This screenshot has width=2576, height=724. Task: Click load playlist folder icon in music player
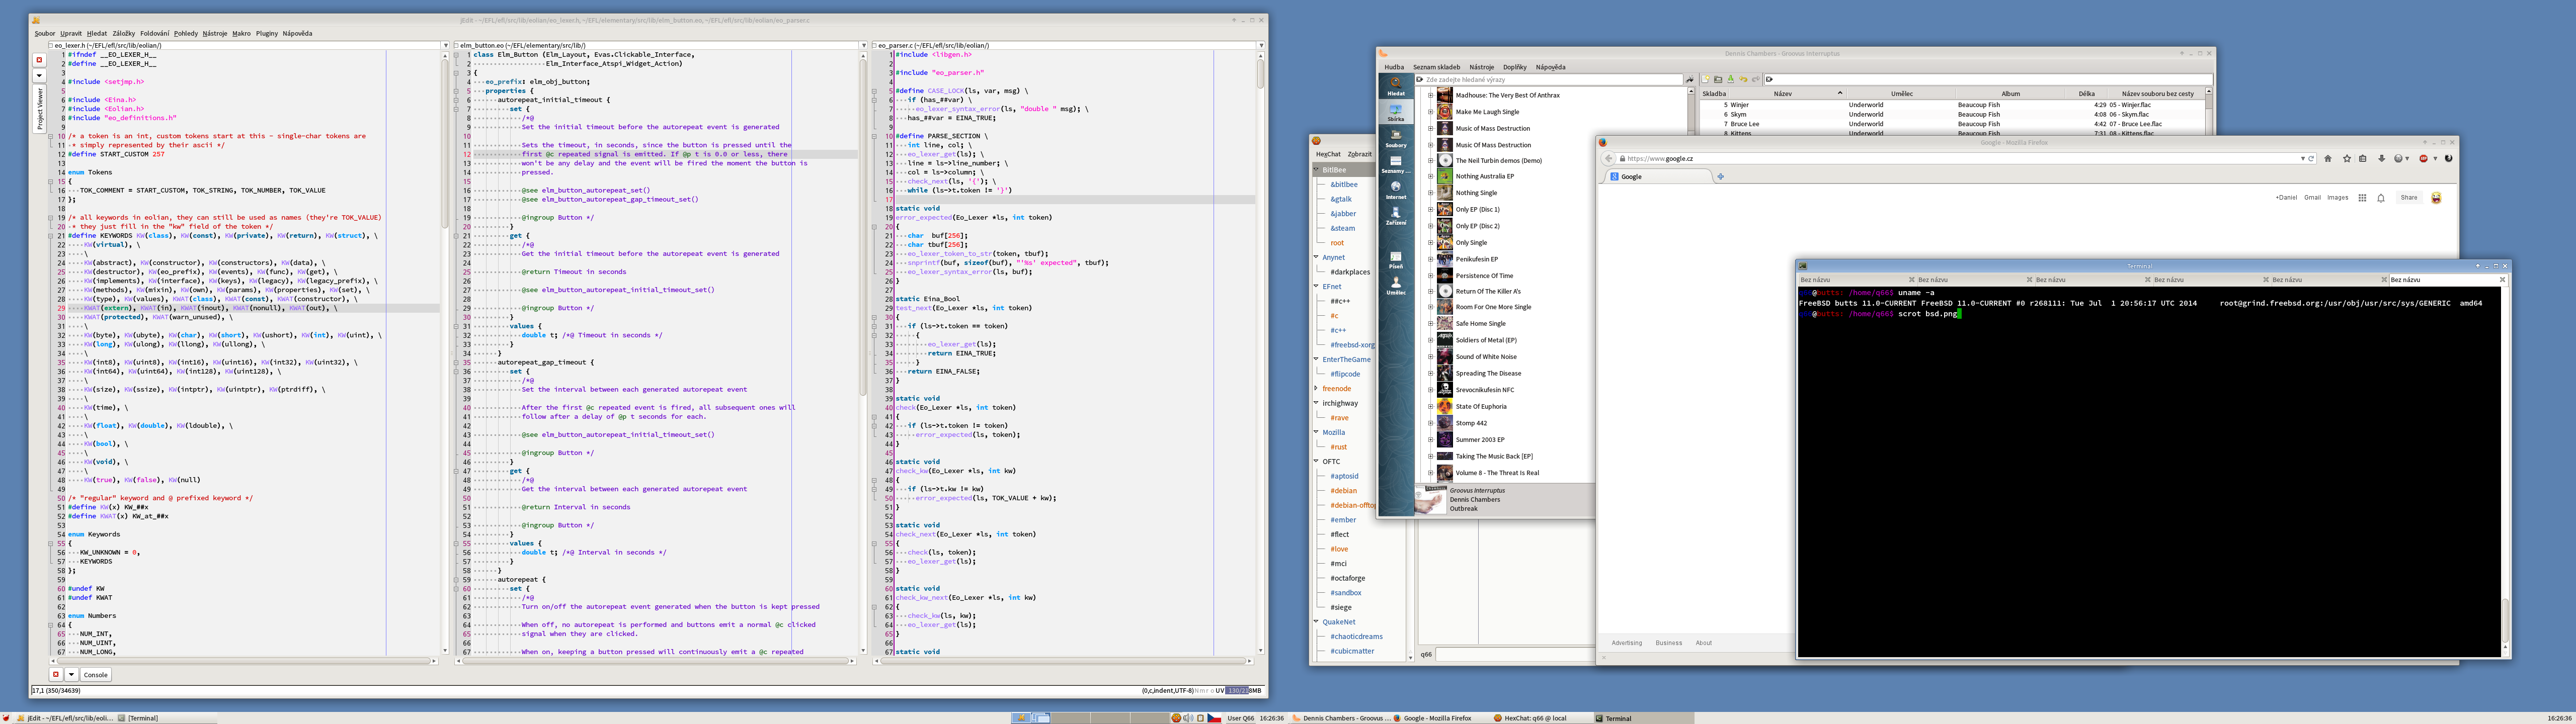coord(1718,79)
